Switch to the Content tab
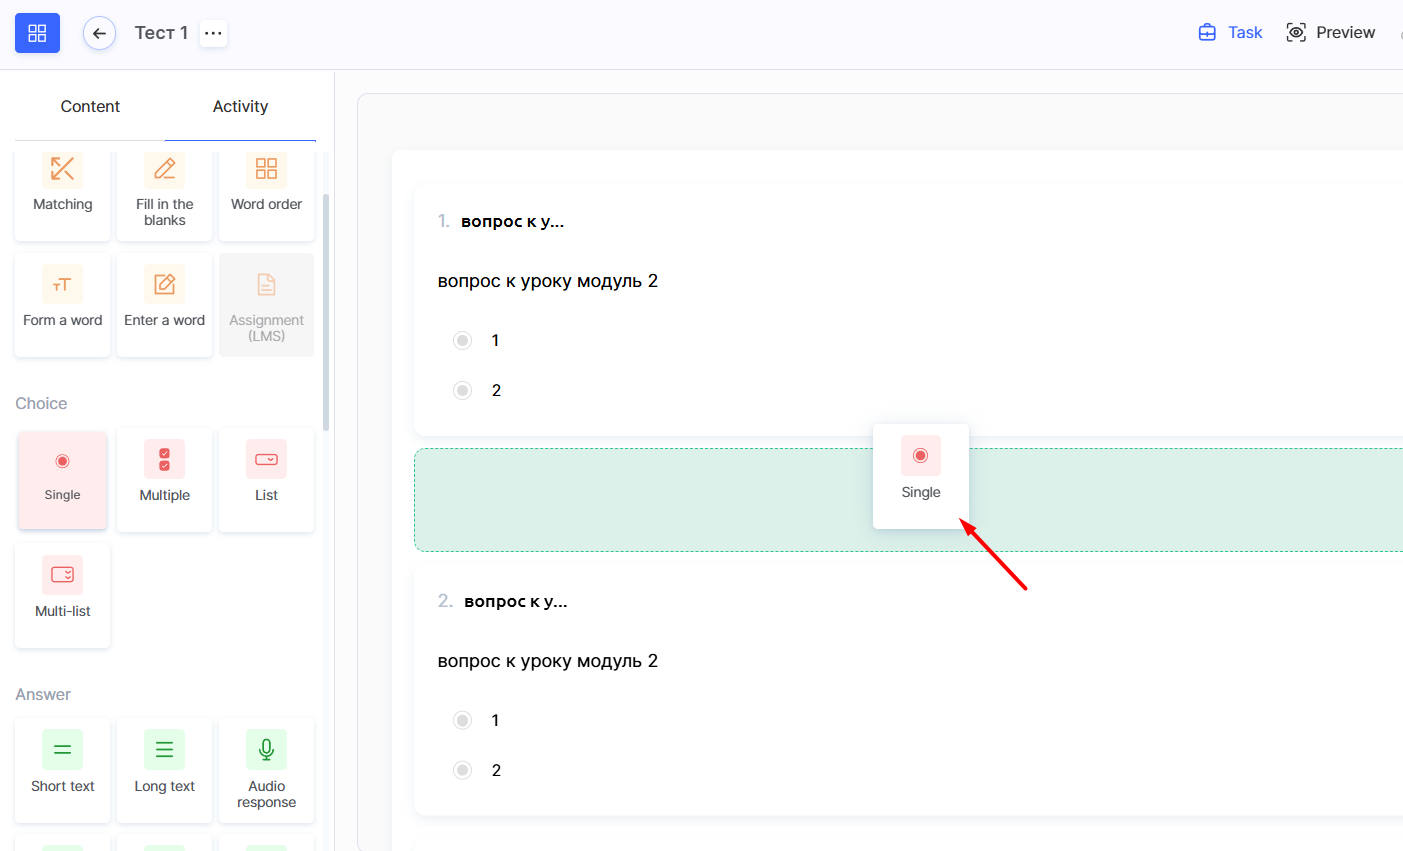 [x=90, y=106]
